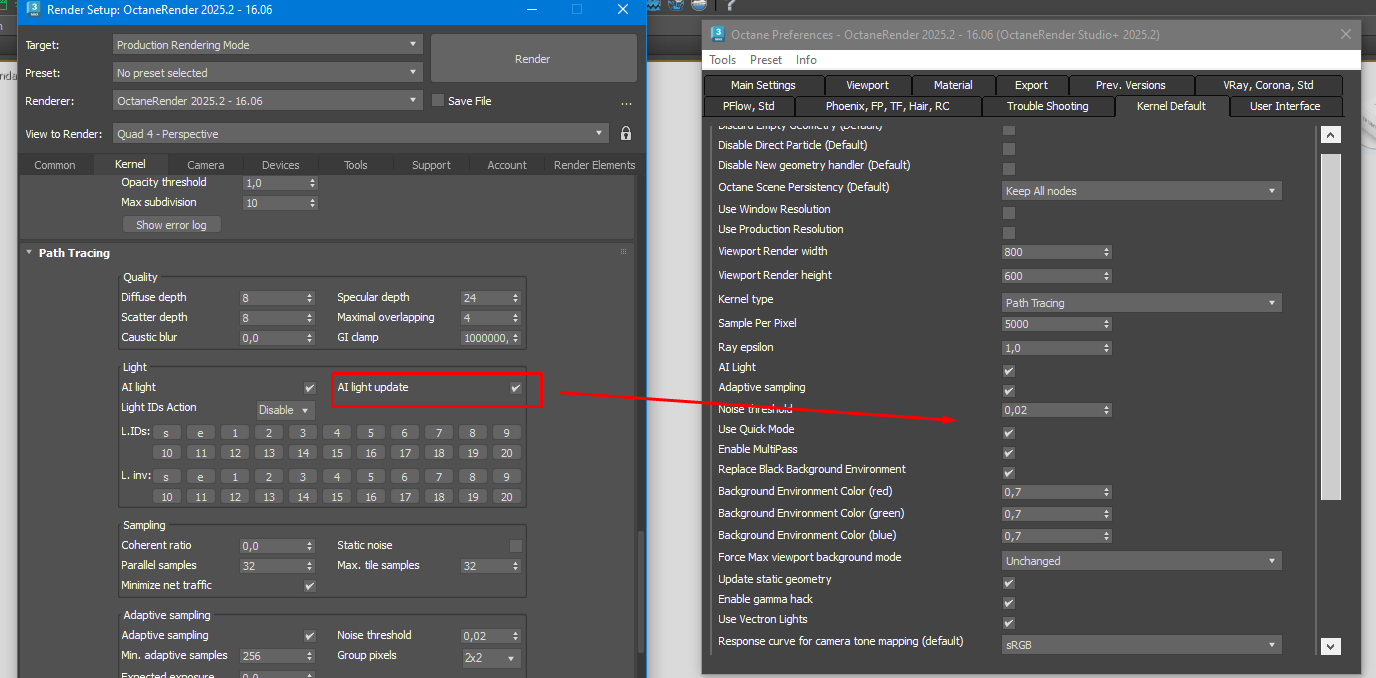The height and width of the screenshot is (678, 1376).
Task: Toggle Use Vectron Lights checkbox
Action: pos(1009,623)
